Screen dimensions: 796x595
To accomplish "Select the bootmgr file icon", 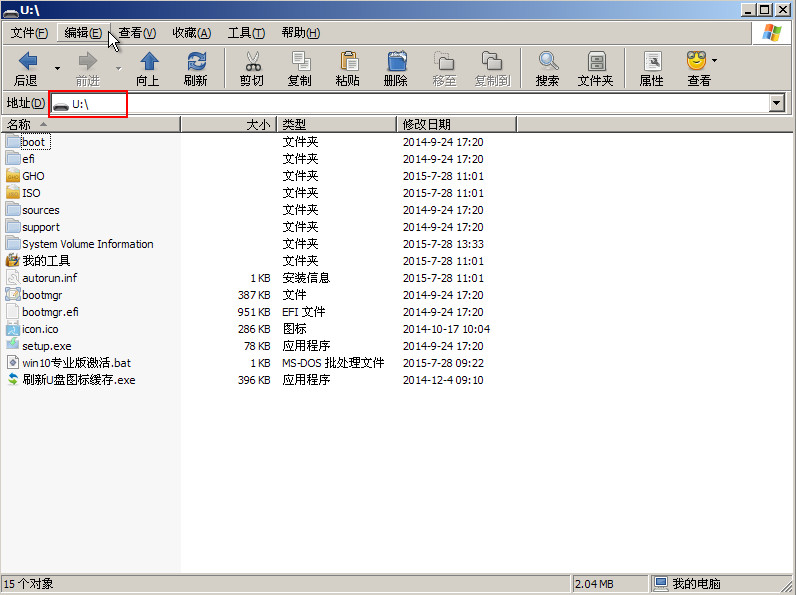I will pyautogui.click(x=13, y=294).
